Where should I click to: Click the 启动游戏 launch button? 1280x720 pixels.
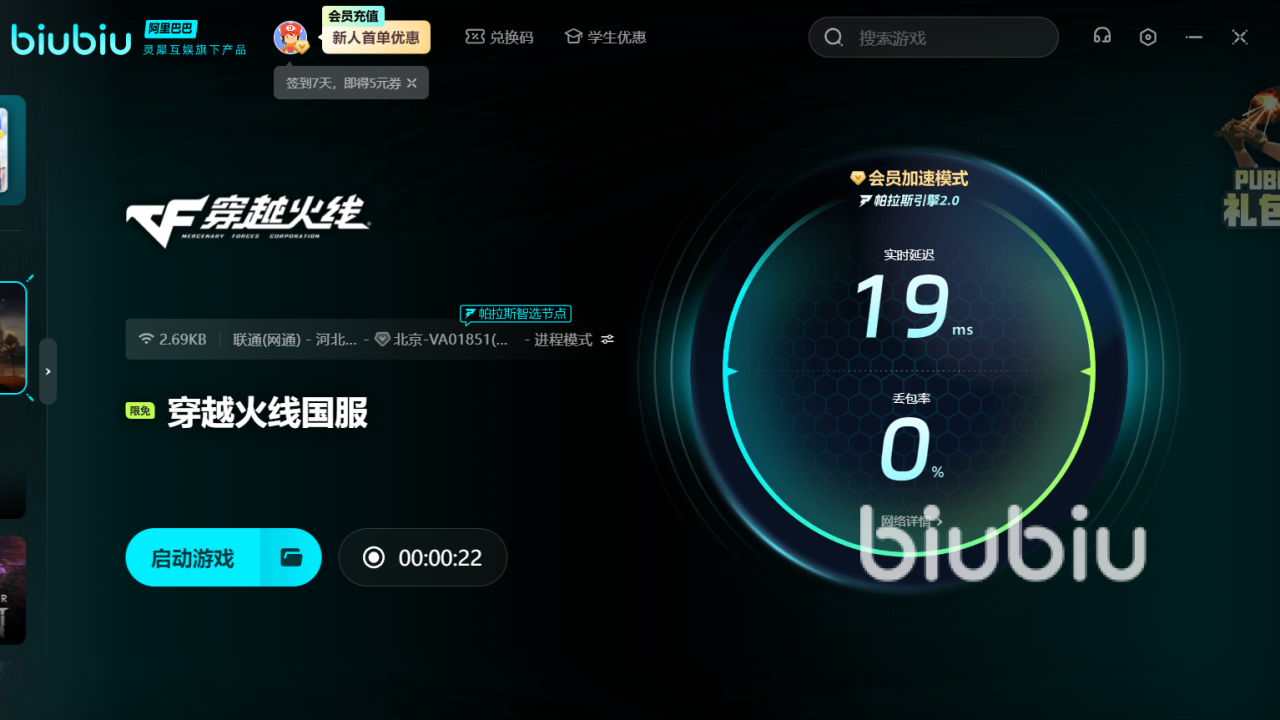pyautogui.click(x=193, y=557)
